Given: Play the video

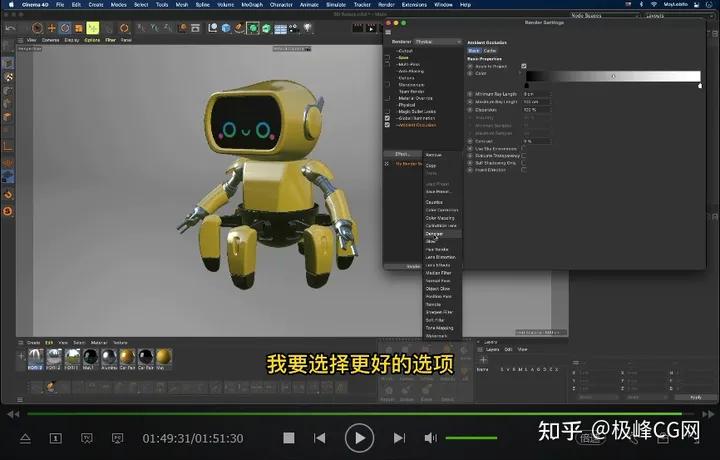Looking at the screenshot, I should click(359, 438).
